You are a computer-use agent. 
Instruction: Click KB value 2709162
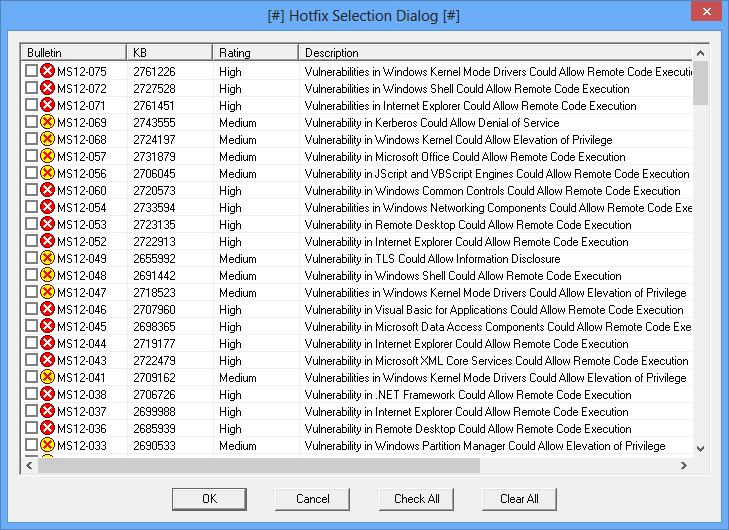click(154, 378)
